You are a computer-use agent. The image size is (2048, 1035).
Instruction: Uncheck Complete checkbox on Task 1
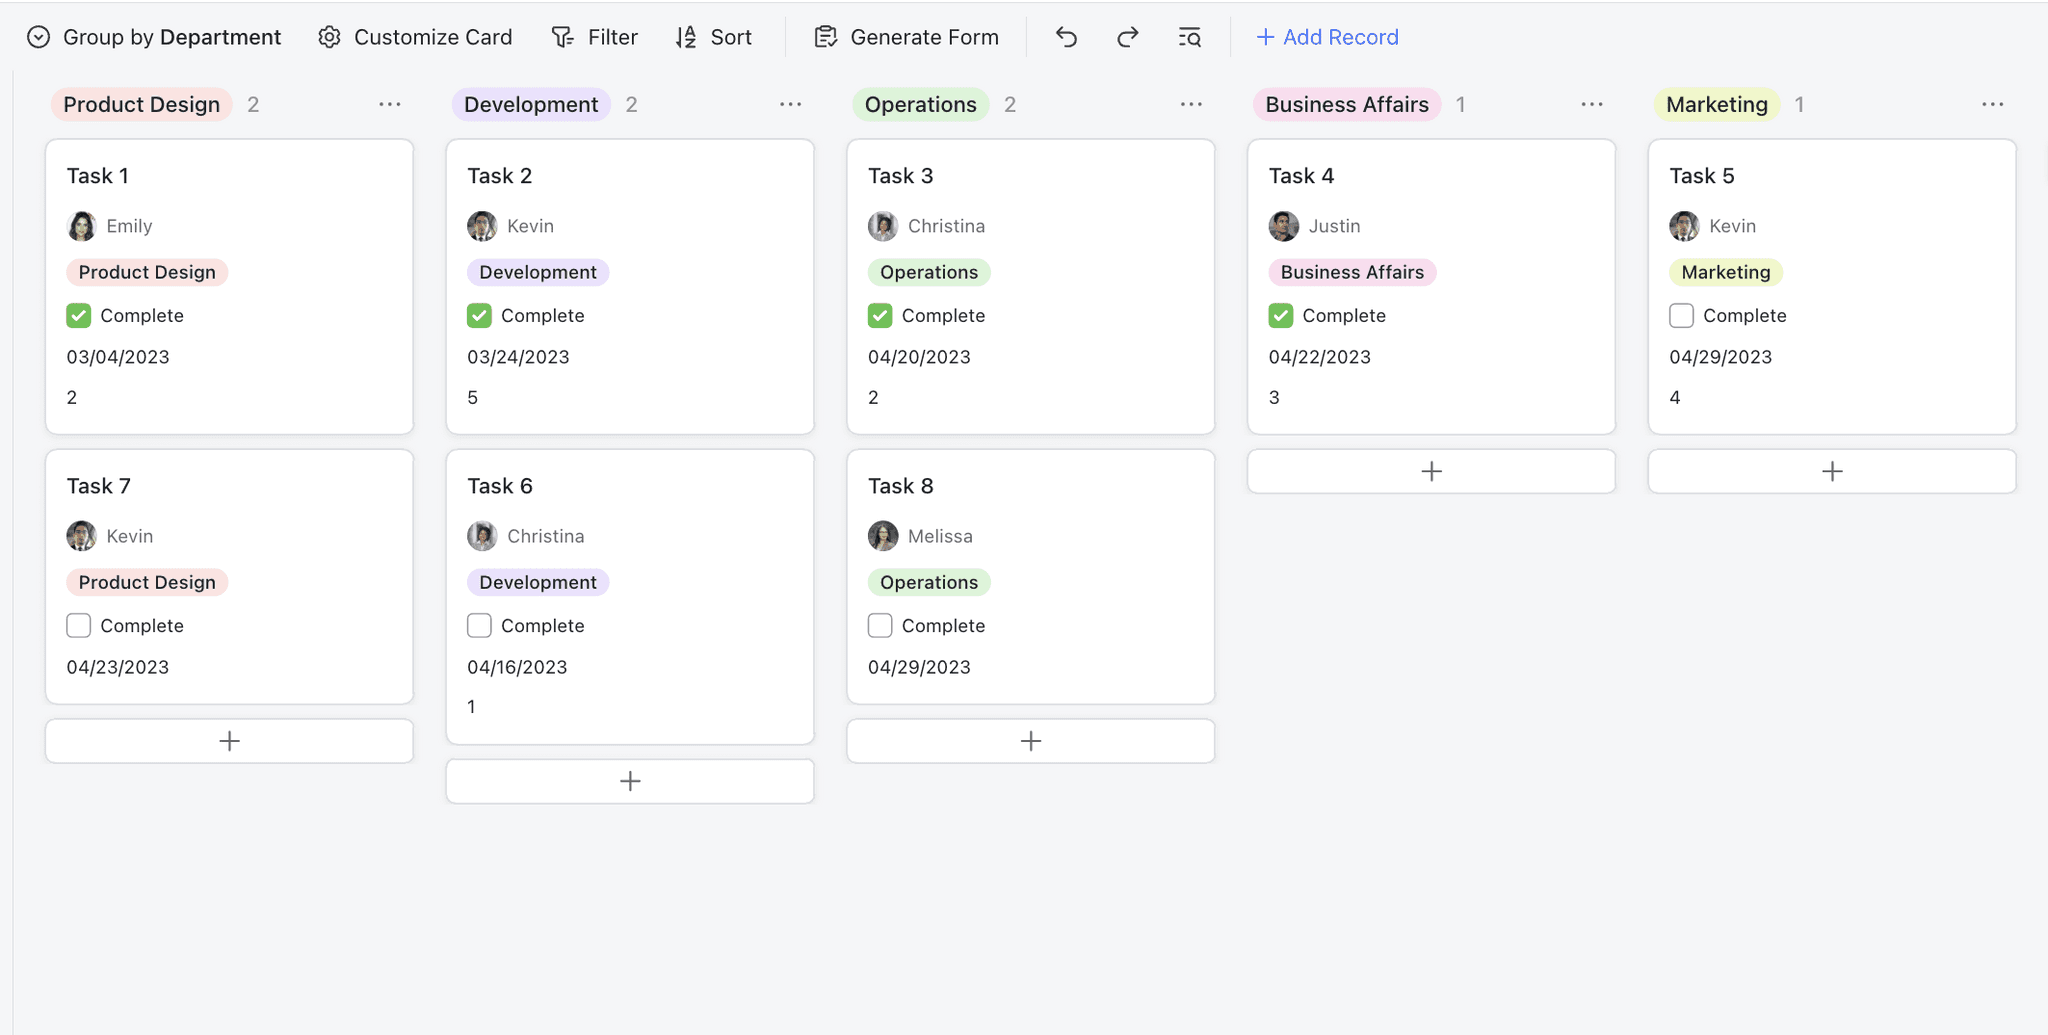point(79,316)
